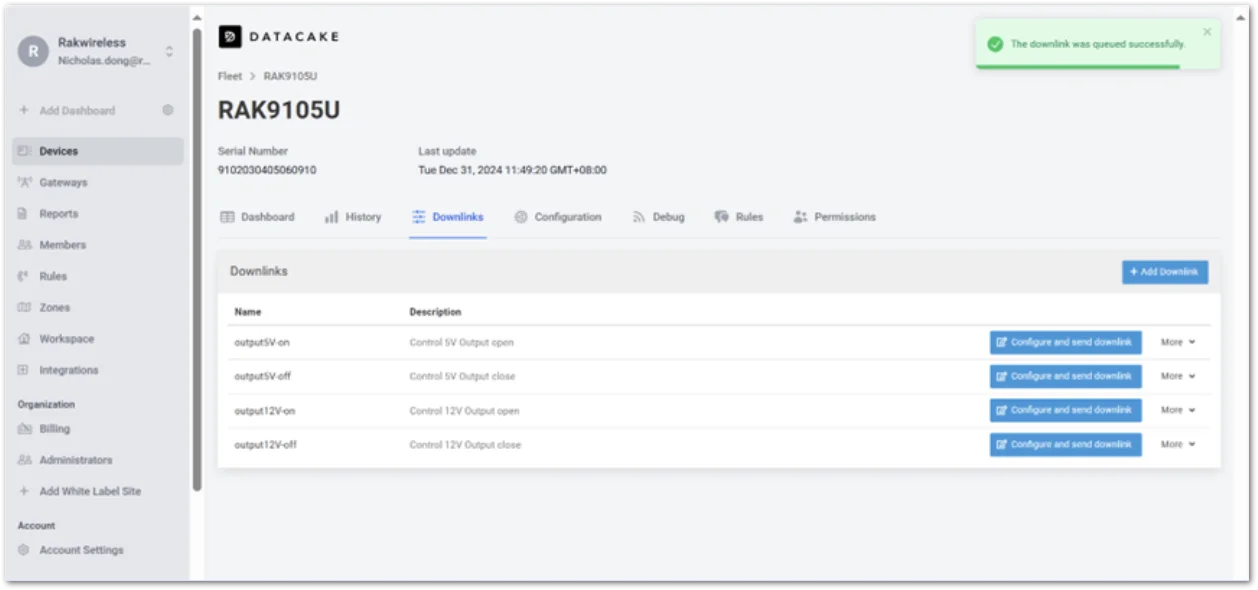Open Members in the sidebar
Viewport: 1258px width, 590px height.
click(62, 245)
